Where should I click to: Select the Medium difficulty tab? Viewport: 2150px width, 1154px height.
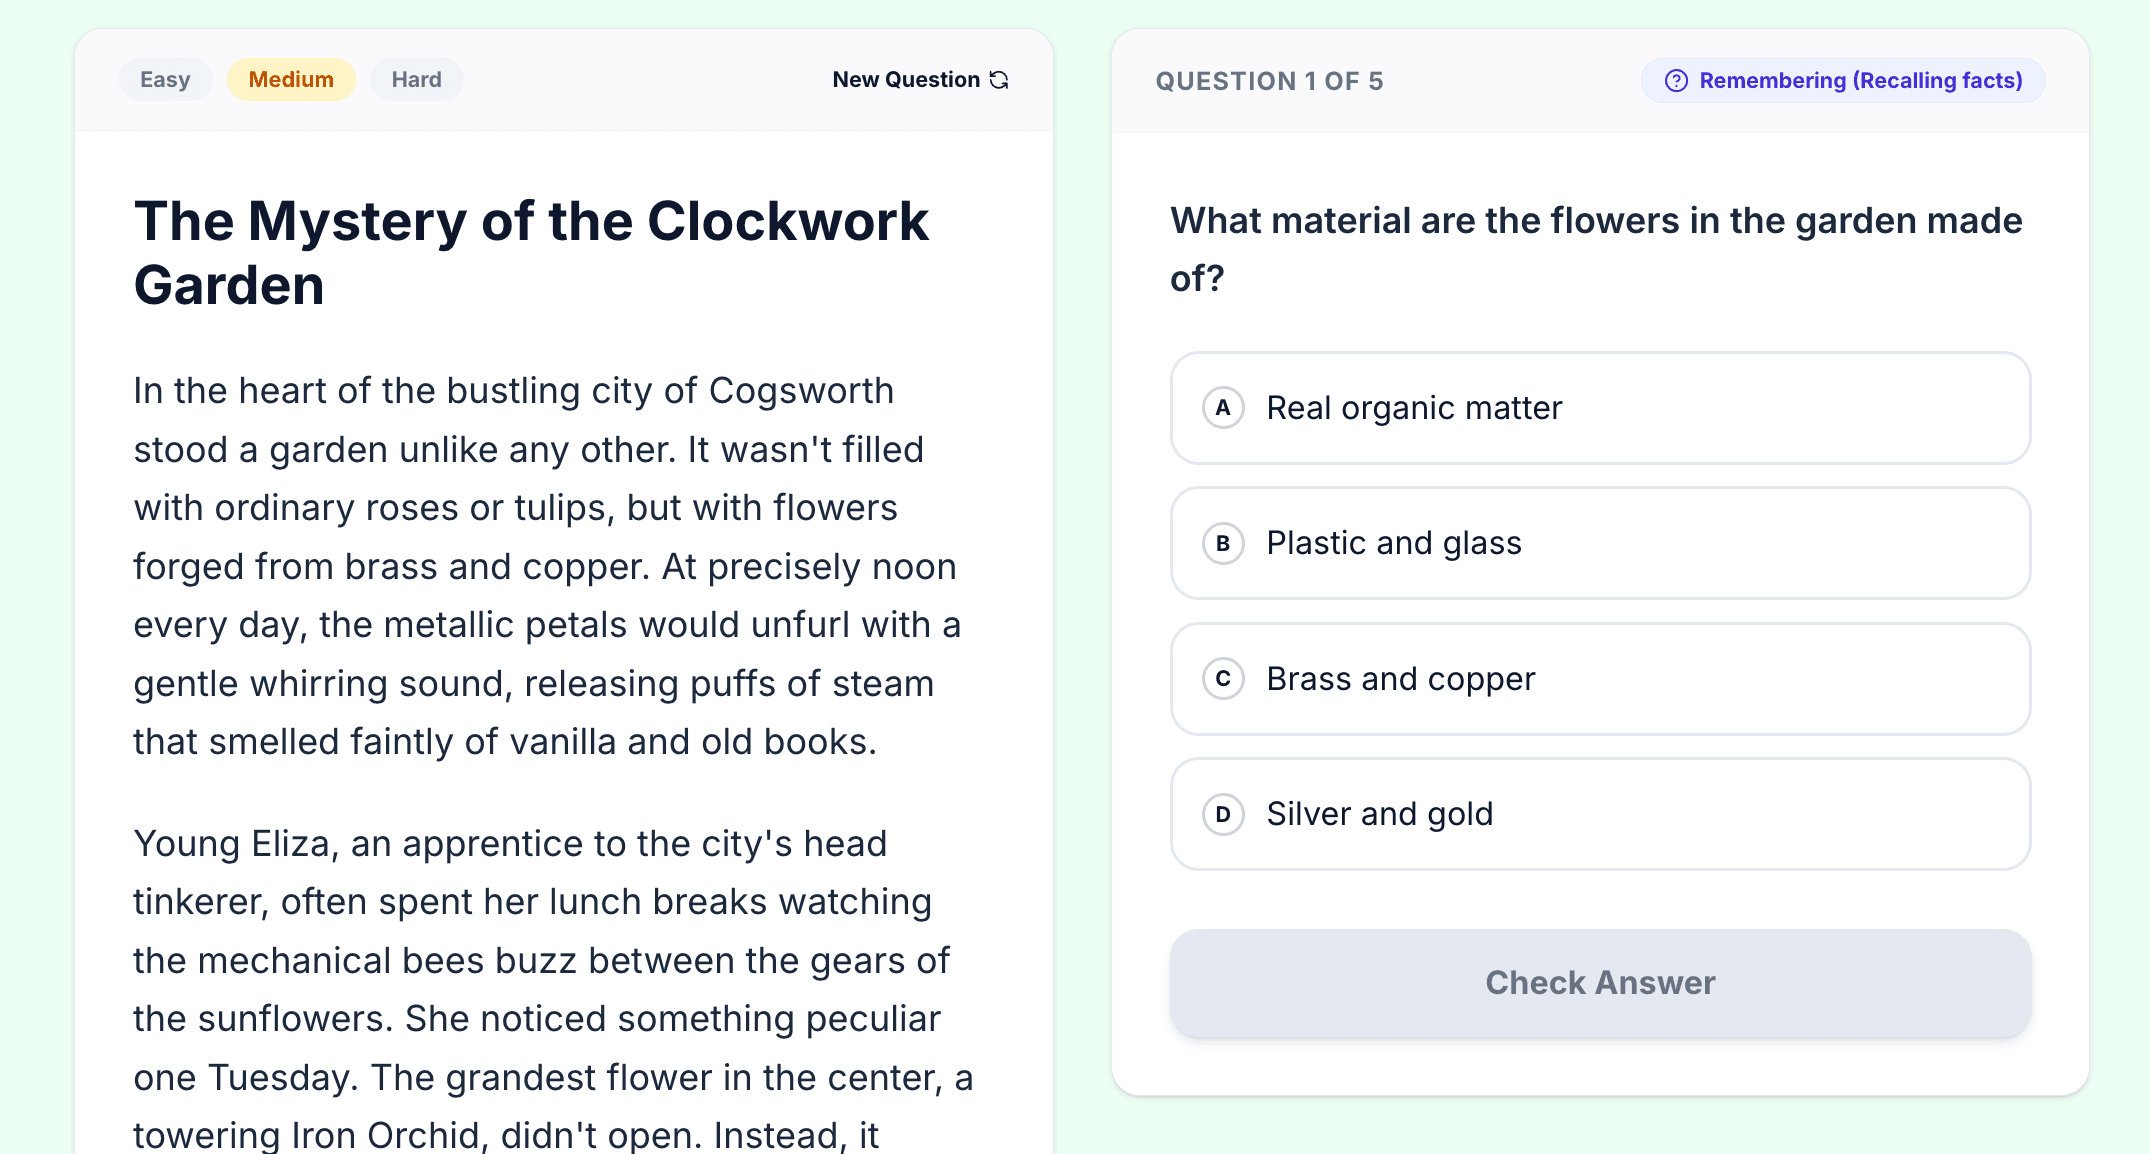pos(291,80)
